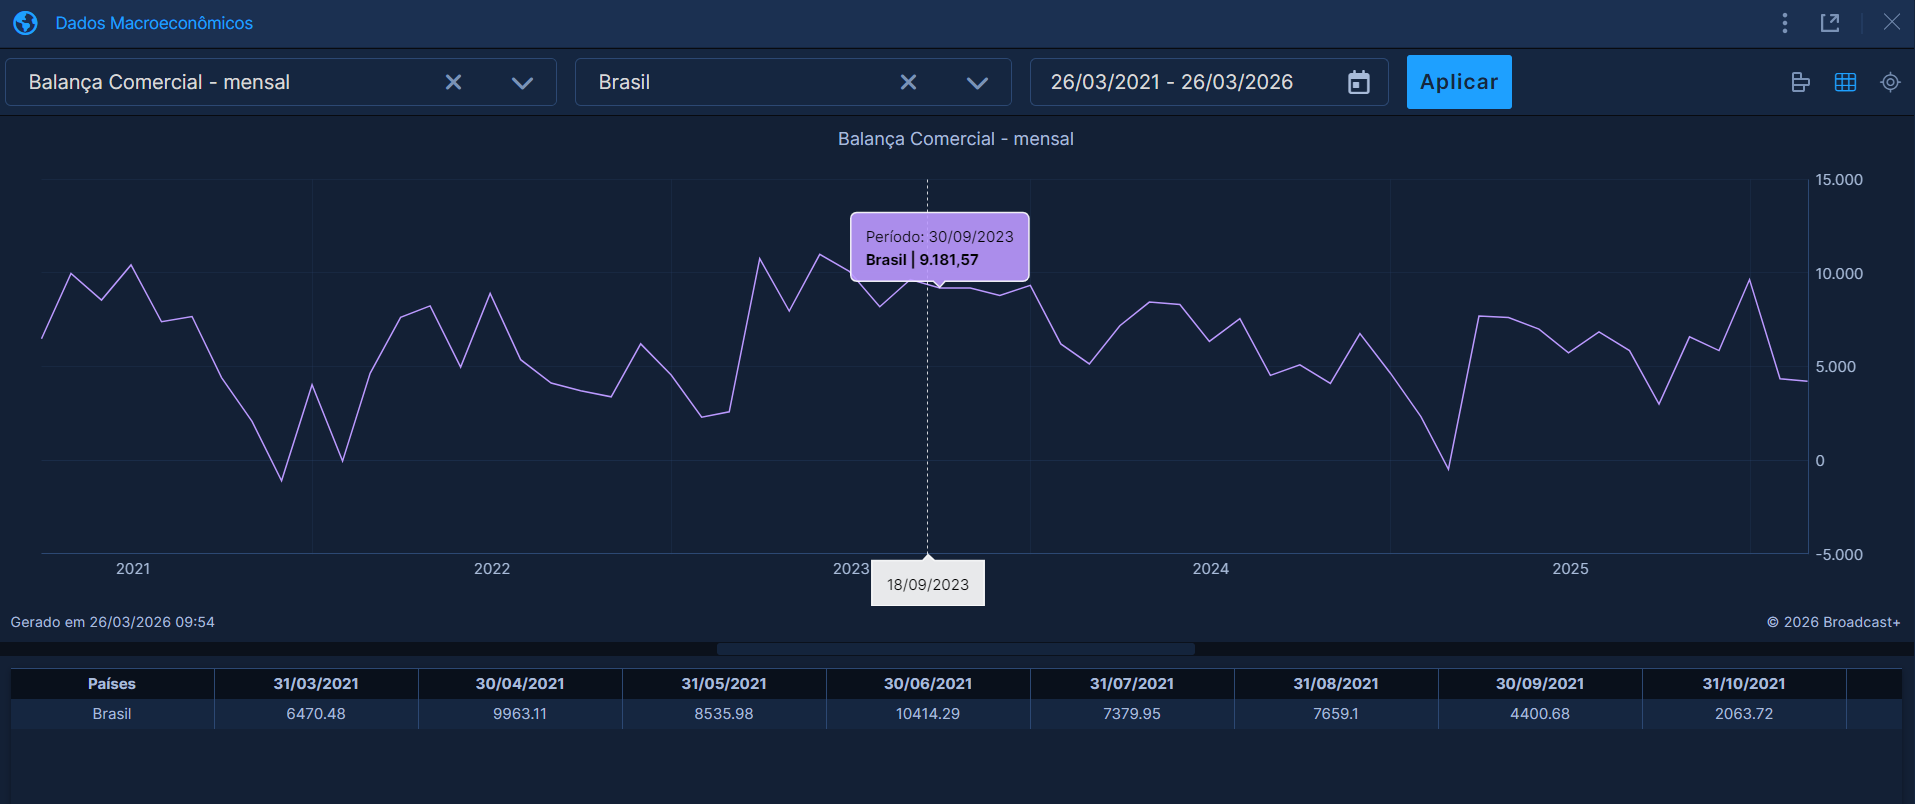Open the three-dot options menu
The height and width of the screenshot is (804, 1915).
tap(1784, 23)
